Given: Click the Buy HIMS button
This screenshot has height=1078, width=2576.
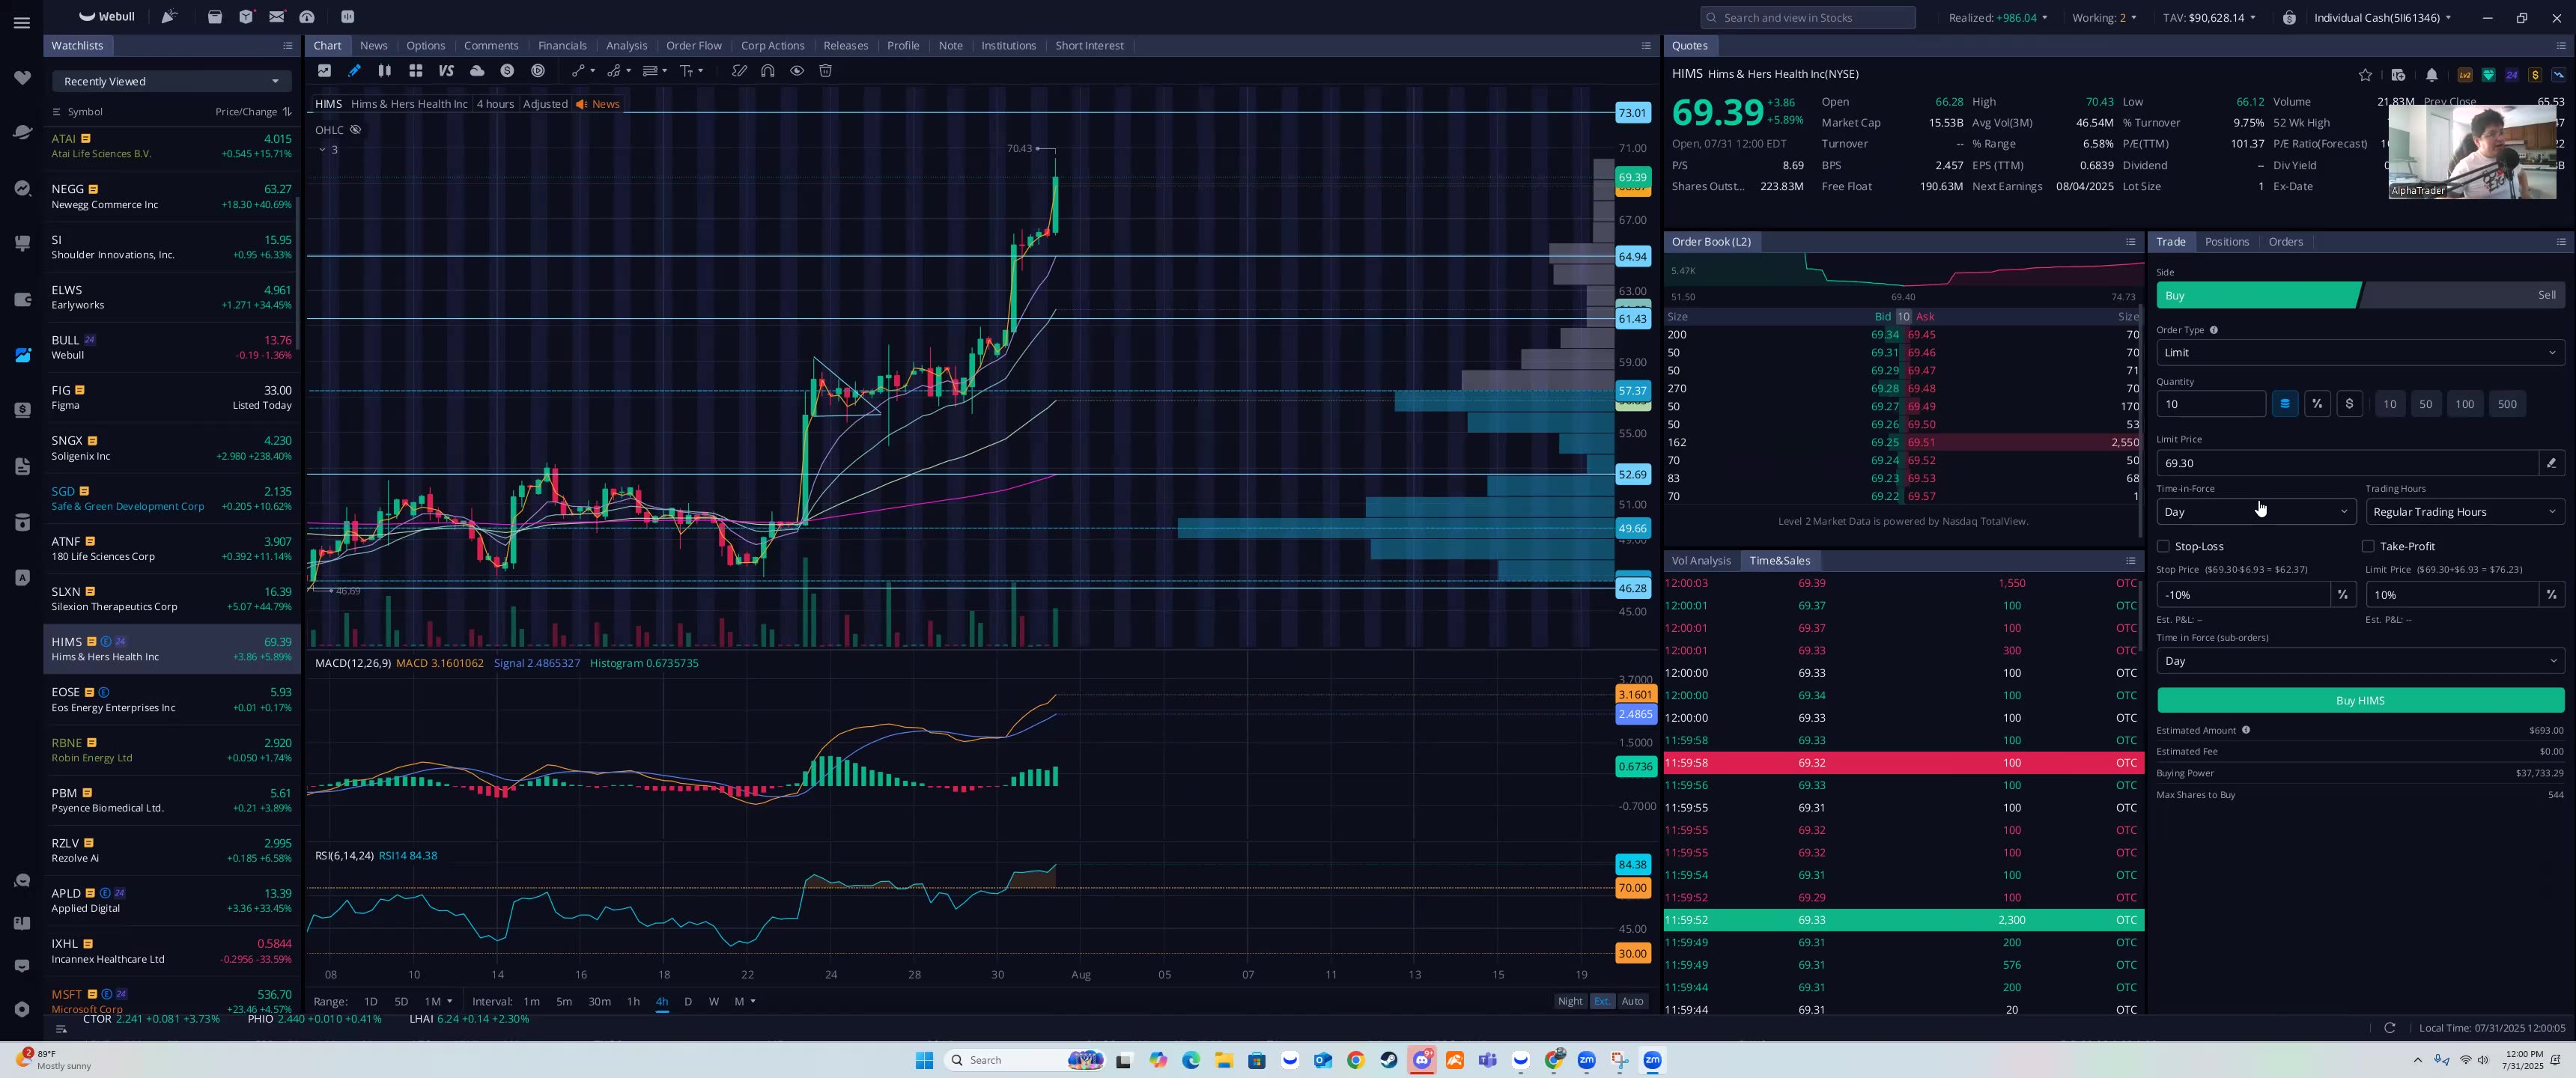Looking at the screenshot, I should pos(2360,701).
